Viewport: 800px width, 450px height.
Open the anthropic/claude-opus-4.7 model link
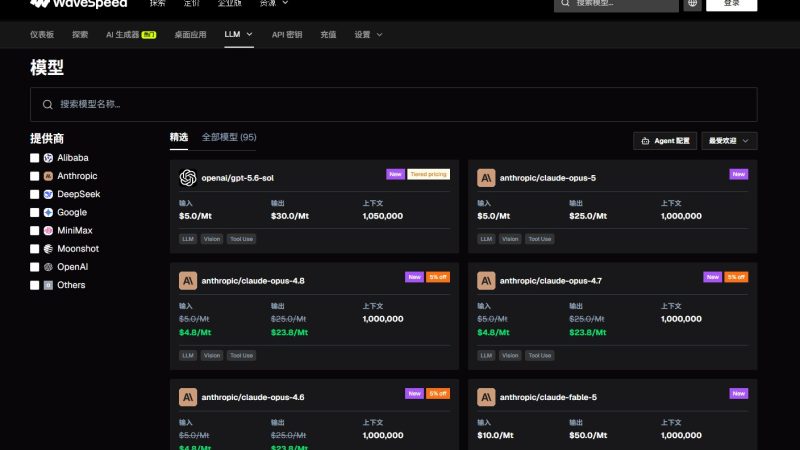tap(551, 281)
